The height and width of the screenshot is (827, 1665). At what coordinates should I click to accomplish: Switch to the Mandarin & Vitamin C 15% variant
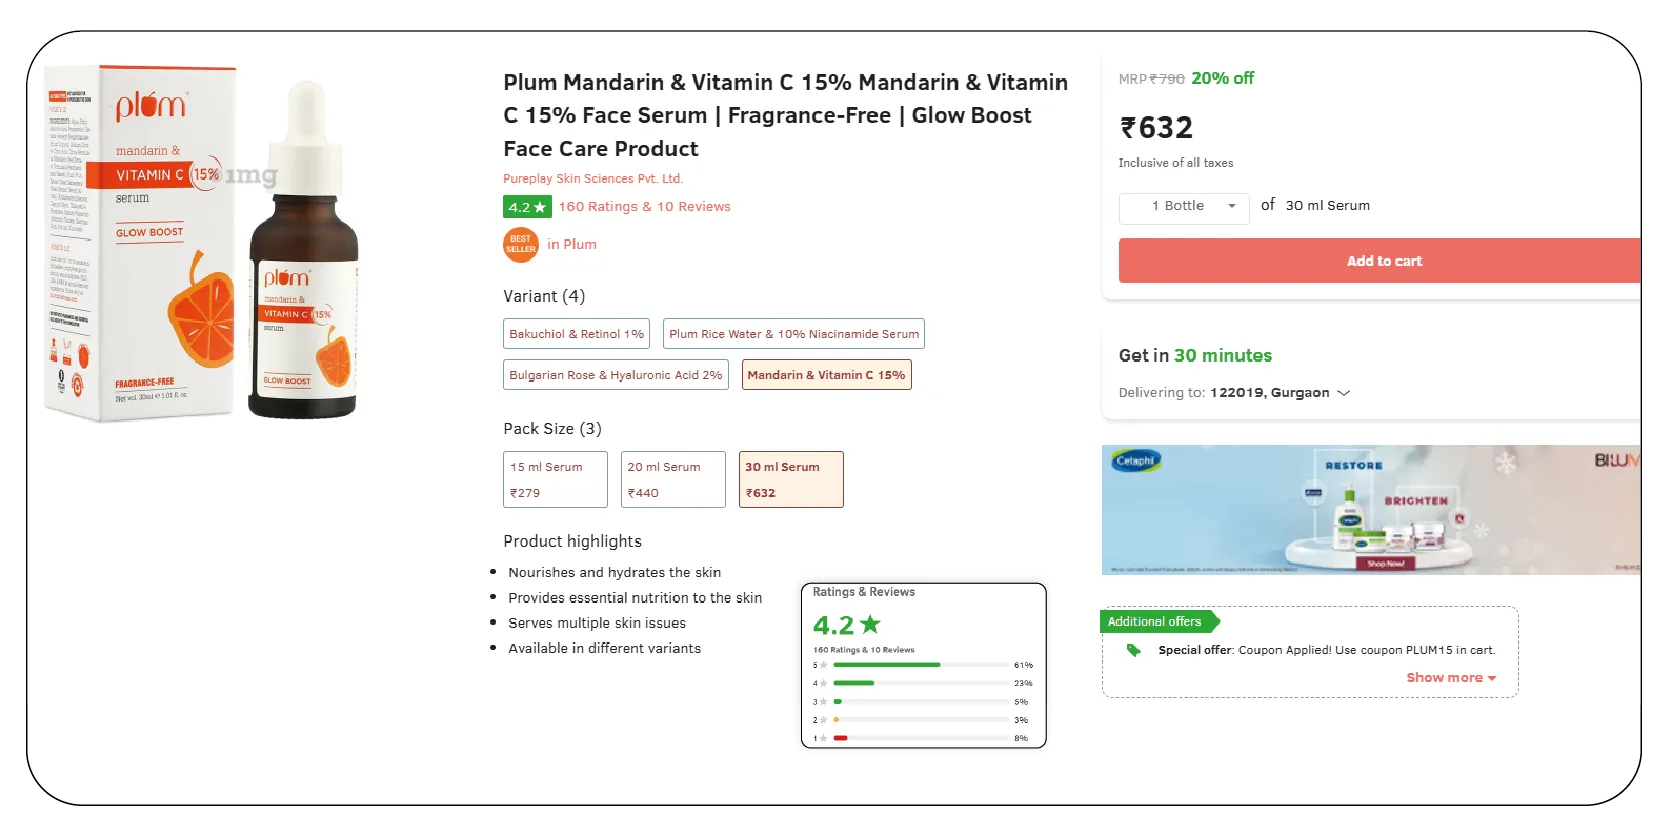click(826, 374)
